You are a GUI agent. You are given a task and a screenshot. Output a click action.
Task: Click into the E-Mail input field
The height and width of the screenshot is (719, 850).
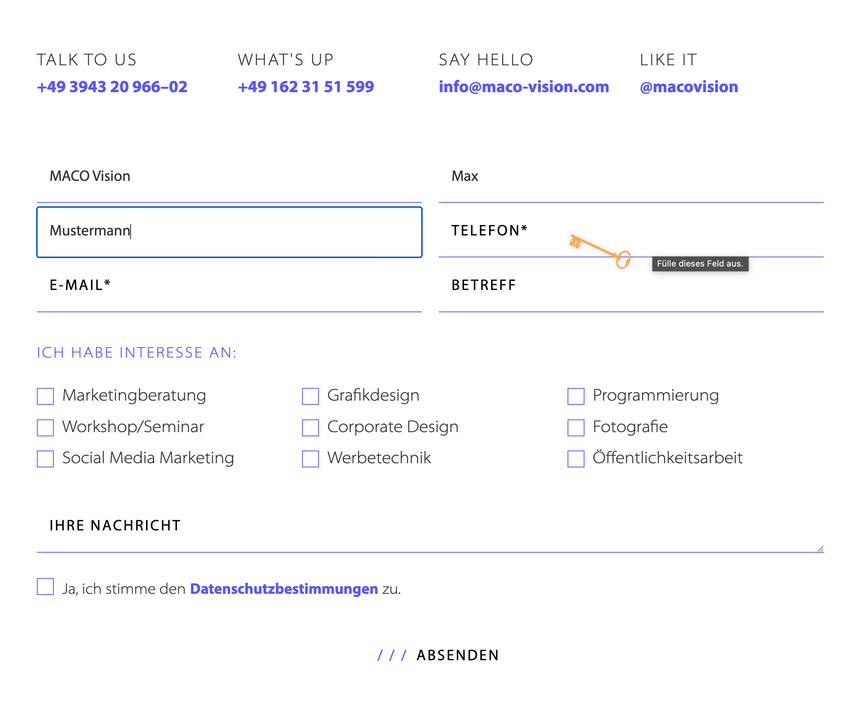(x=229, y=287)
